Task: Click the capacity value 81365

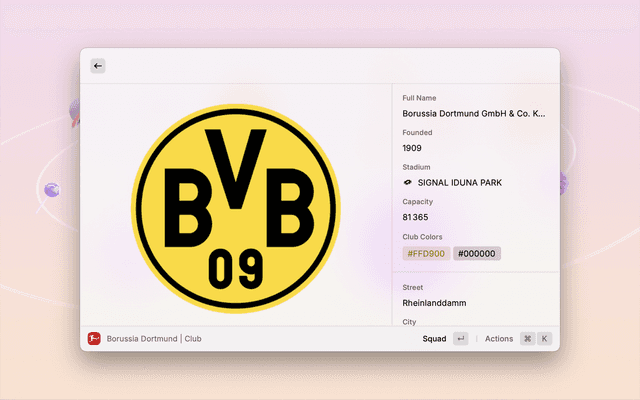Action: (x=415, y=217)
